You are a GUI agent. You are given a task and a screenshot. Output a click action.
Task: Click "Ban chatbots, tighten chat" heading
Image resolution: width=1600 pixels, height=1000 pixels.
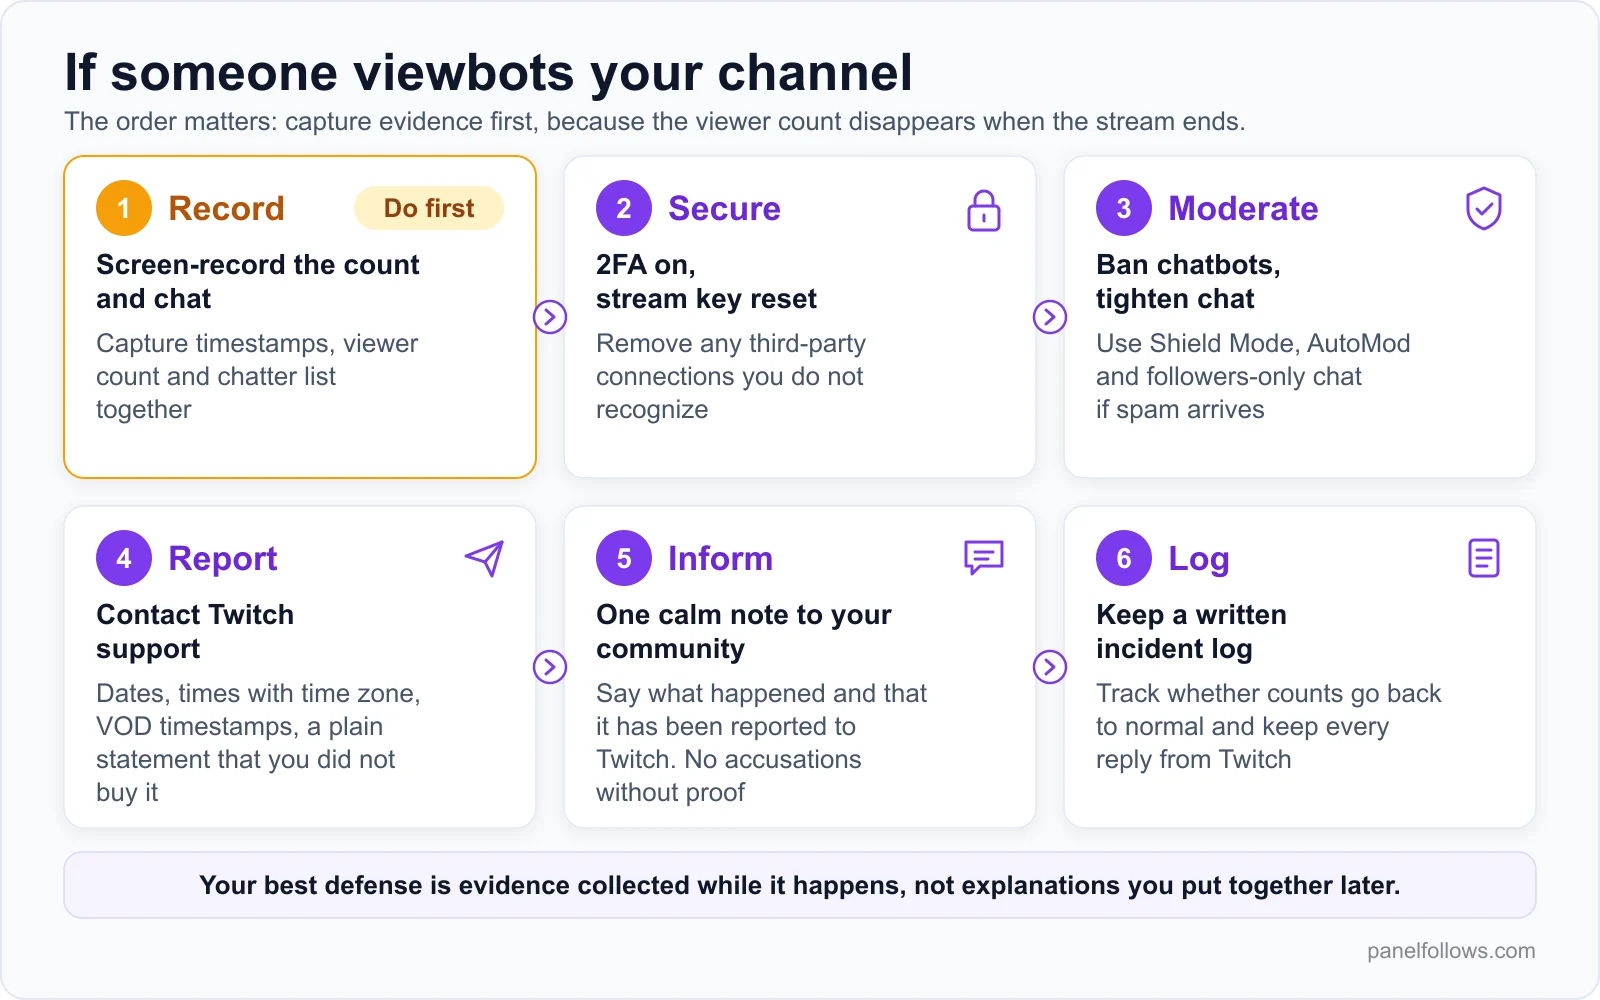pyautogui.click(x=1188, y=282)
